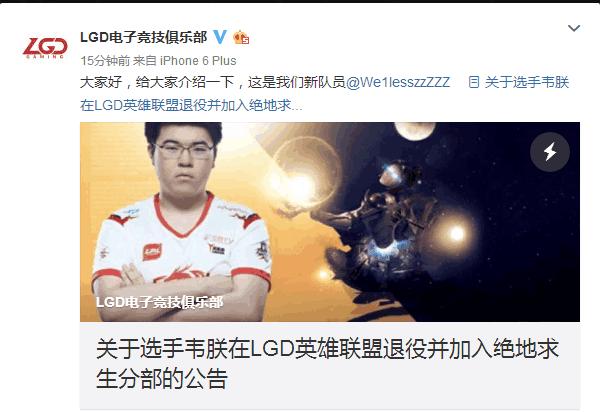
Task: Tap the lightning bolt icon on cover image
Action: tap(550, 152)
